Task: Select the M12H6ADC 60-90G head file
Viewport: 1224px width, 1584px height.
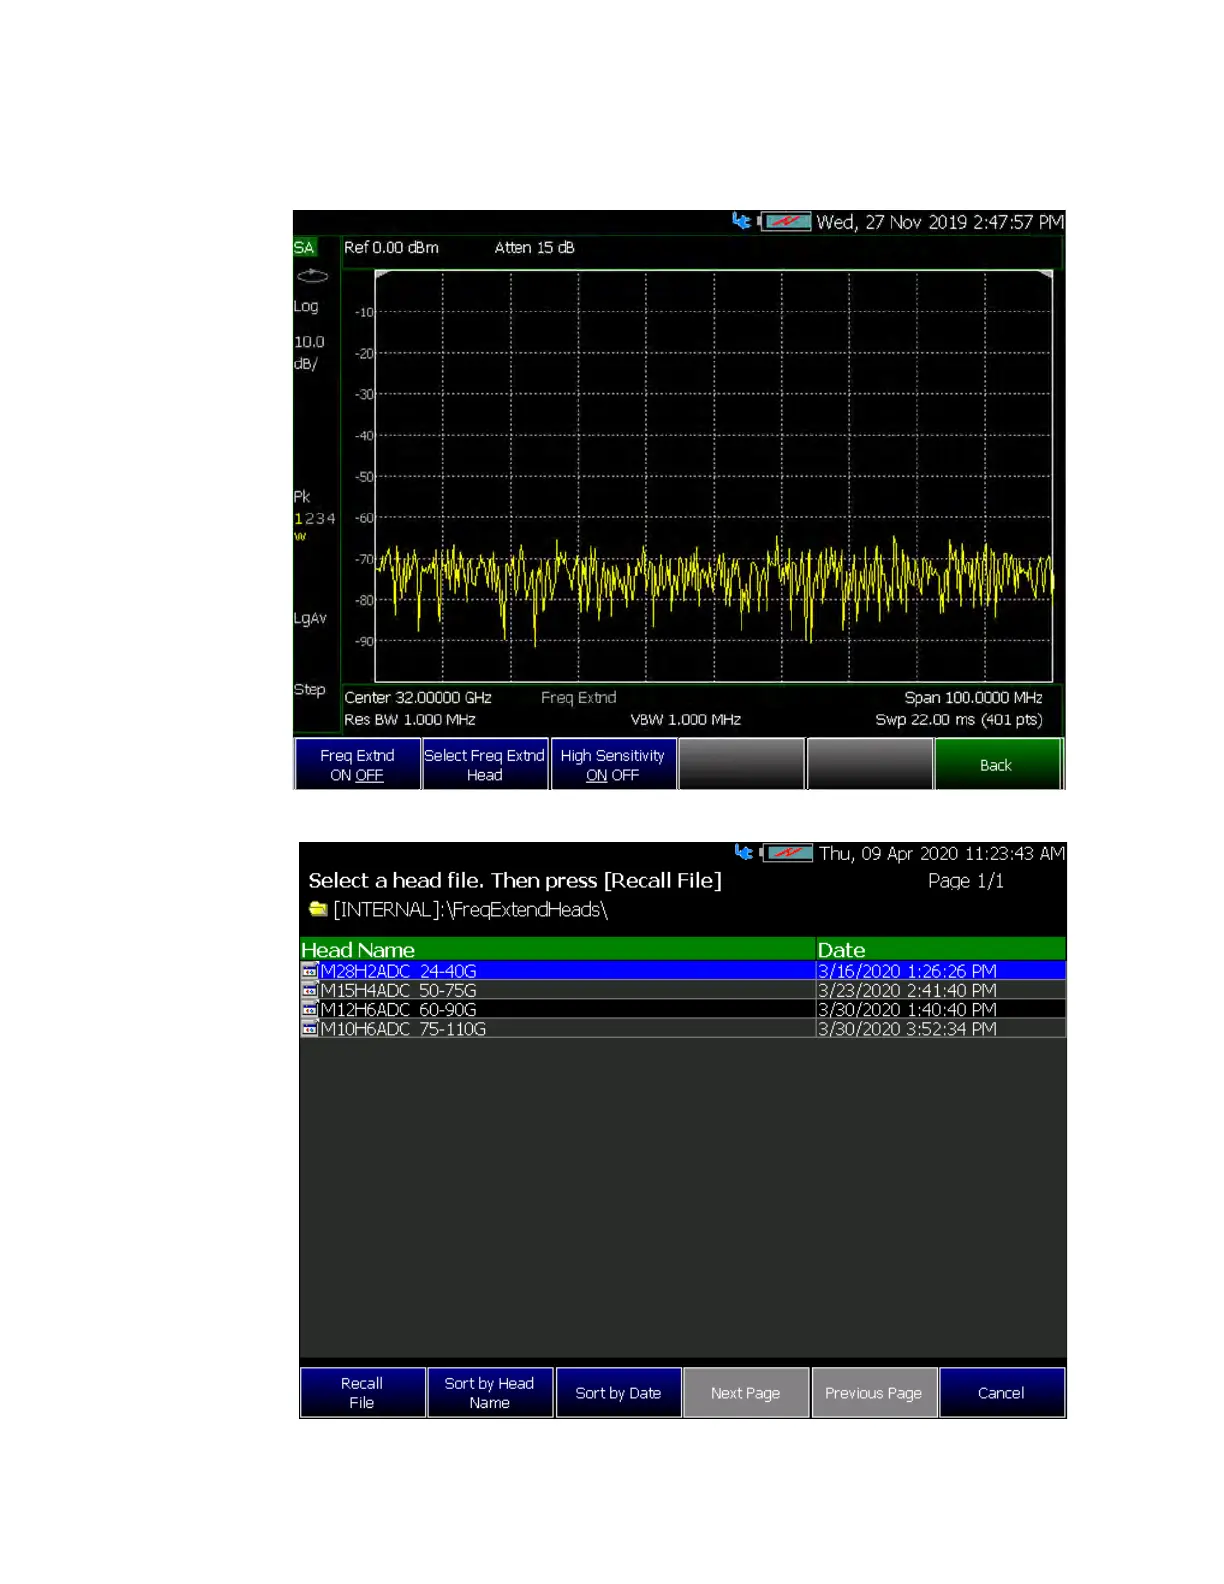Action: click(x=683, y=1009)
